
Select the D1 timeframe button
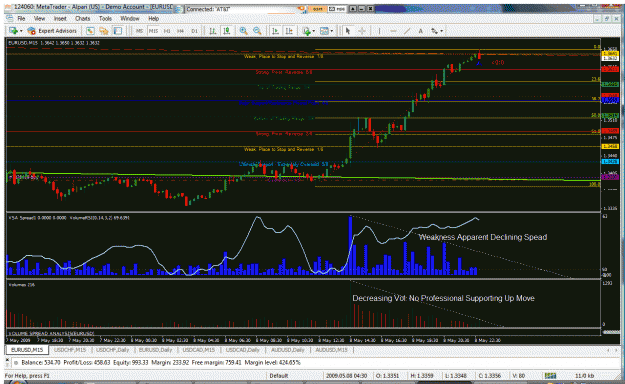[x=194, y=31]
